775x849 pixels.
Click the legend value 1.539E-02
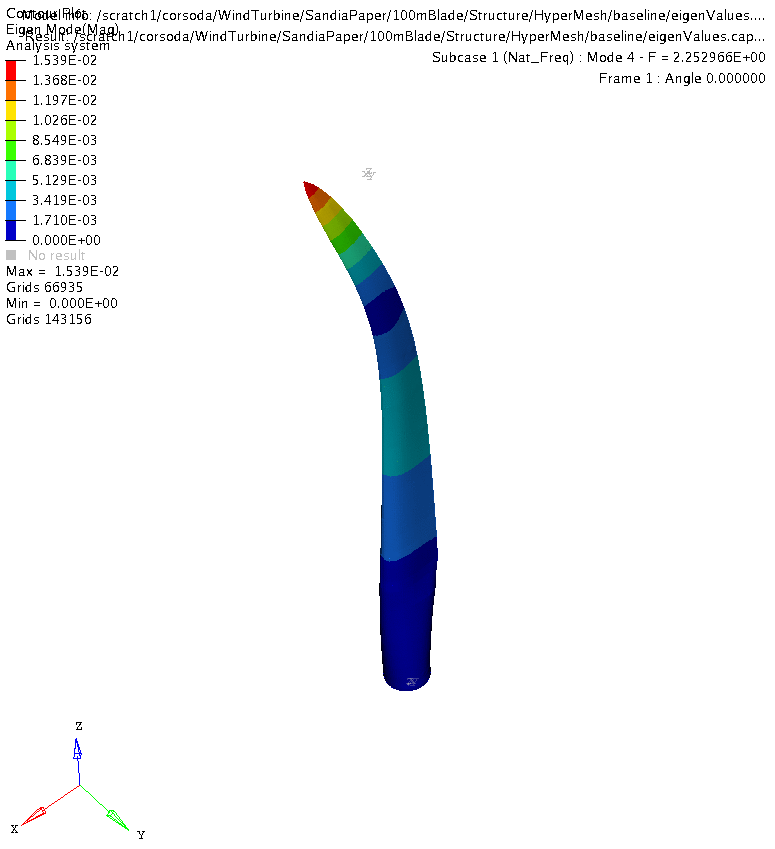[x=64, y=60]
